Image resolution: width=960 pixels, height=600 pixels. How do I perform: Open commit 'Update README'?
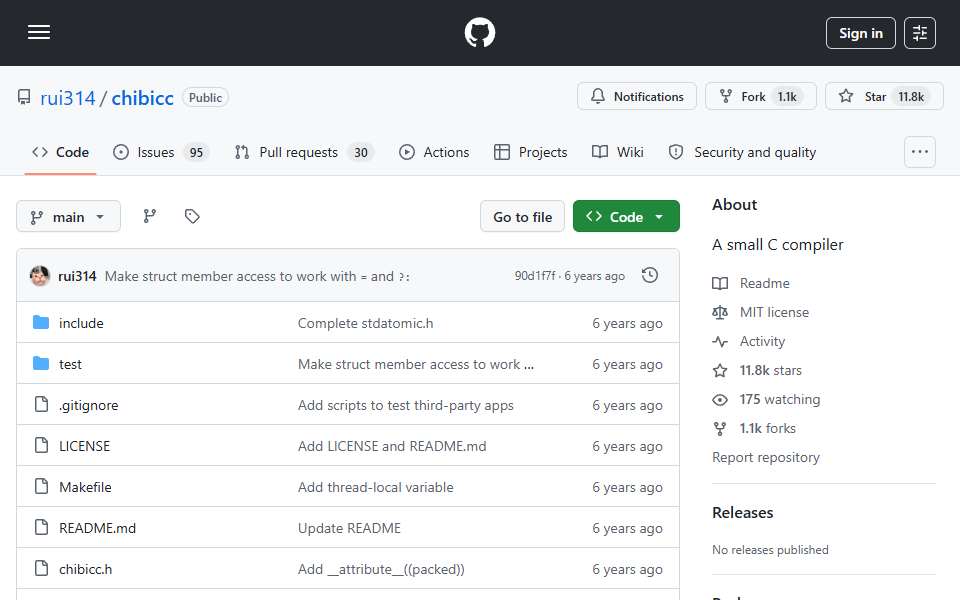[349, 528]
